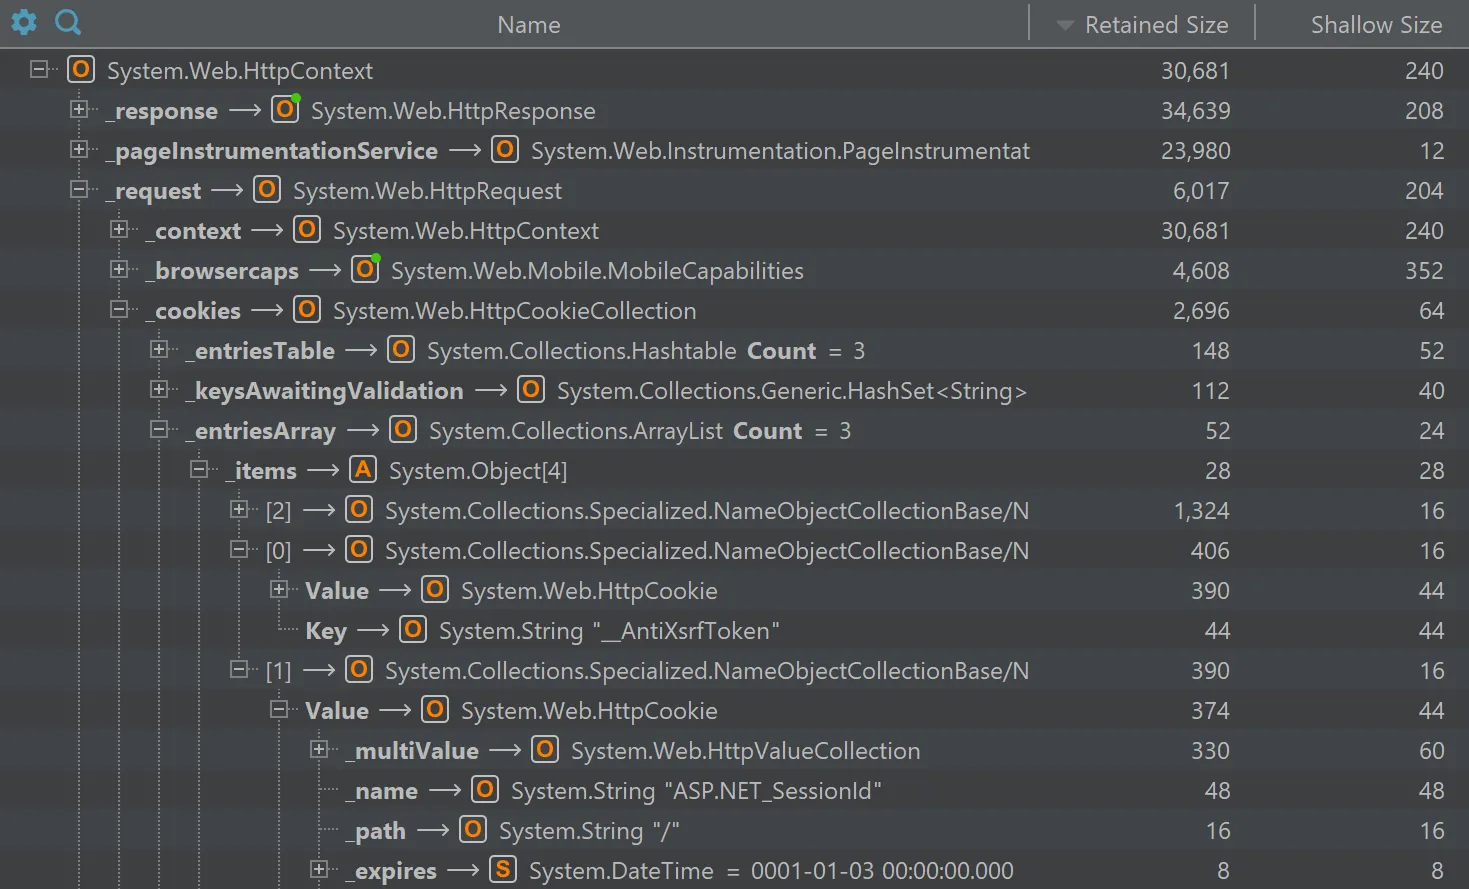Click the "System.Web.HttpResponse" type text
The width and height of the screenshot is (1469, 889).
click(x=453, y=111)
